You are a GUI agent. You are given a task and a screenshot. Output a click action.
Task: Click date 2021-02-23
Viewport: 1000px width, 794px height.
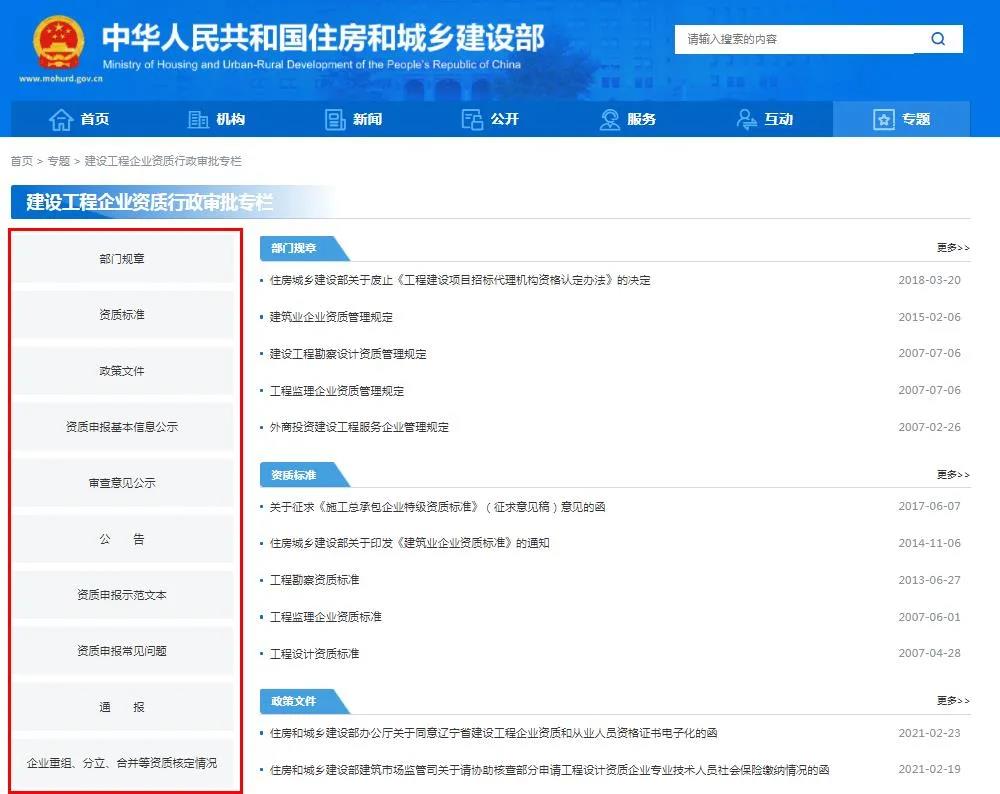click(x=929, y=733)
